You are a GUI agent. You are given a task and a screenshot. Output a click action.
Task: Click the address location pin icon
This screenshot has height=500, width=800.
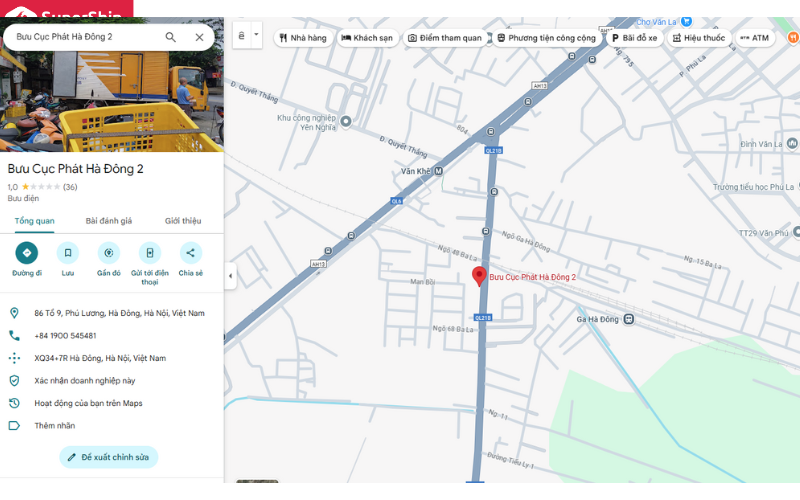coord(14,313)
